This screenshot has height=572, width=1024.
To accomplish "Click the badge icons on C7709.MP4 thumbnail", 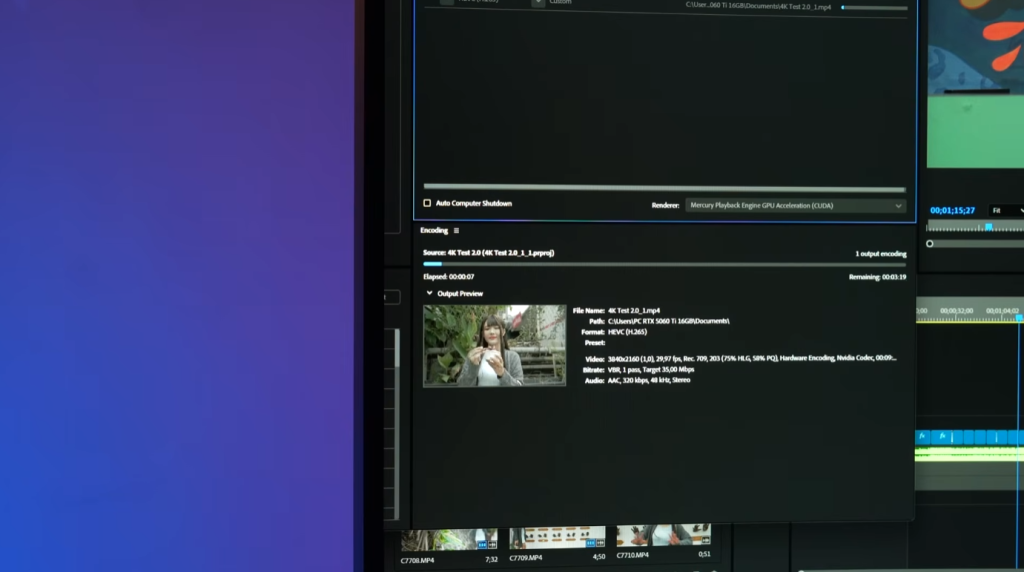I will 593,544.
